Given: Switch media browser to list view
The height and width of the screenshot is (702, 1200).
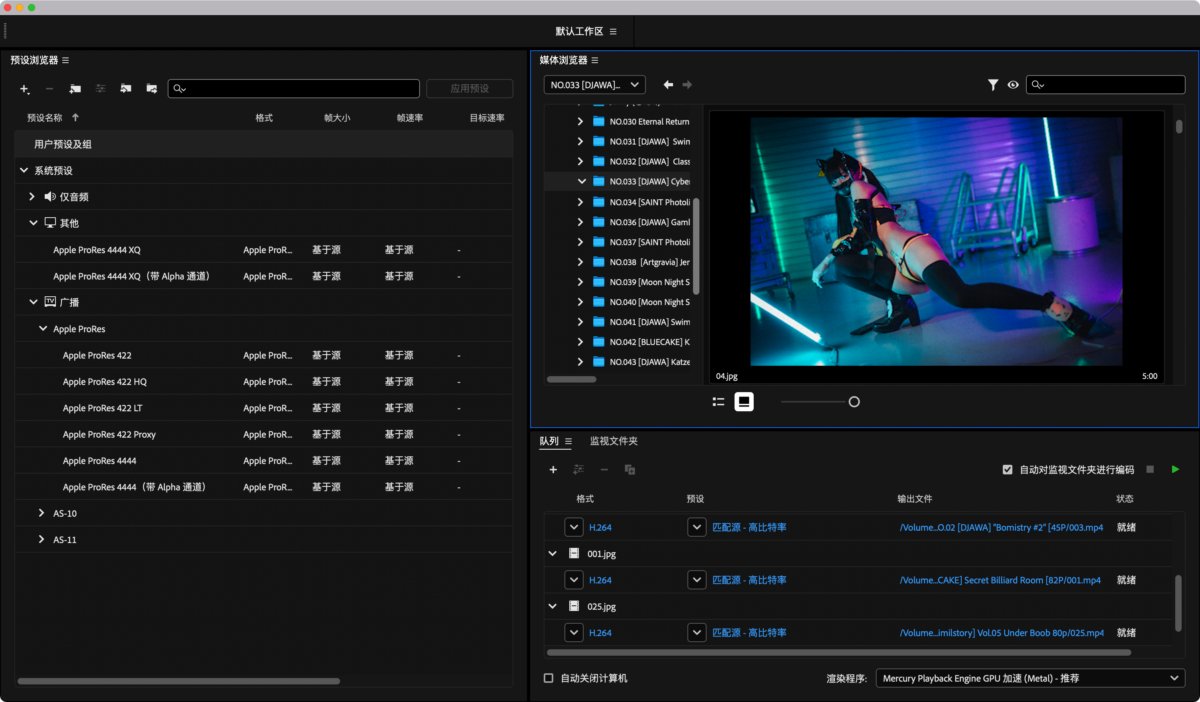Looking at the screenshot, I should 718,402.
